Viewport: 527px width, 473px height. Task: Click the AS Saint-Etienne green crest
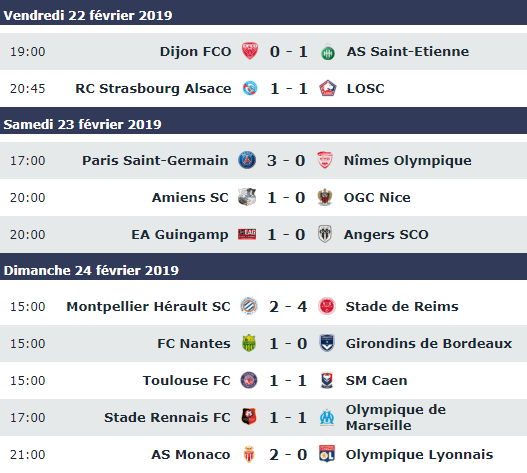pyautogui.click(x=328, y=52)
